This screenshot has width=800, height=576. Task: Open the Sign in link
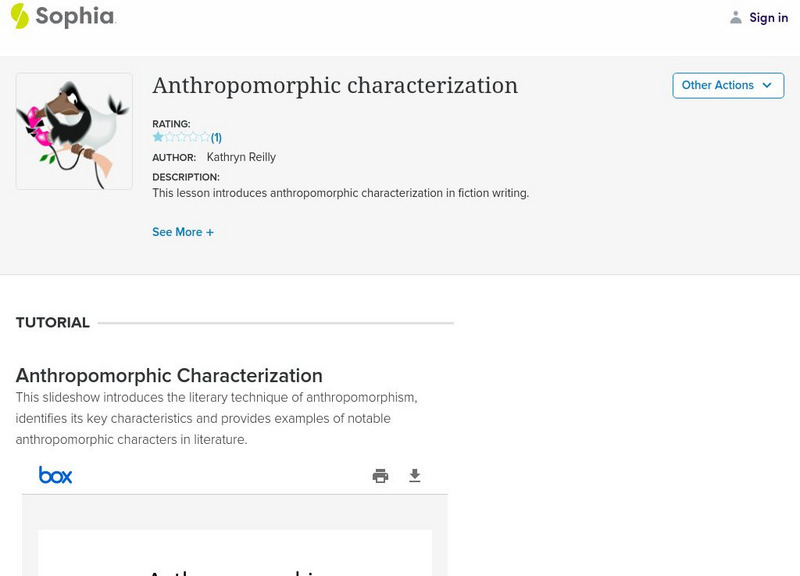[768, 17]
